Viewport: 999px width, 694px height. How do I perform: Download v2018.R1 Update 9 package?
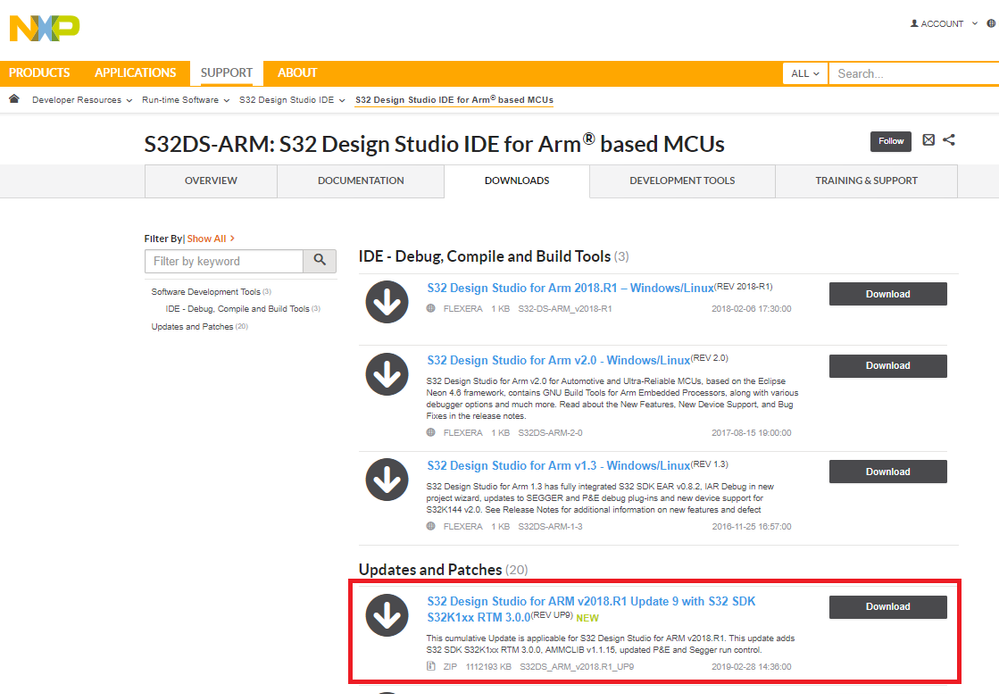[x=888, y=607]
